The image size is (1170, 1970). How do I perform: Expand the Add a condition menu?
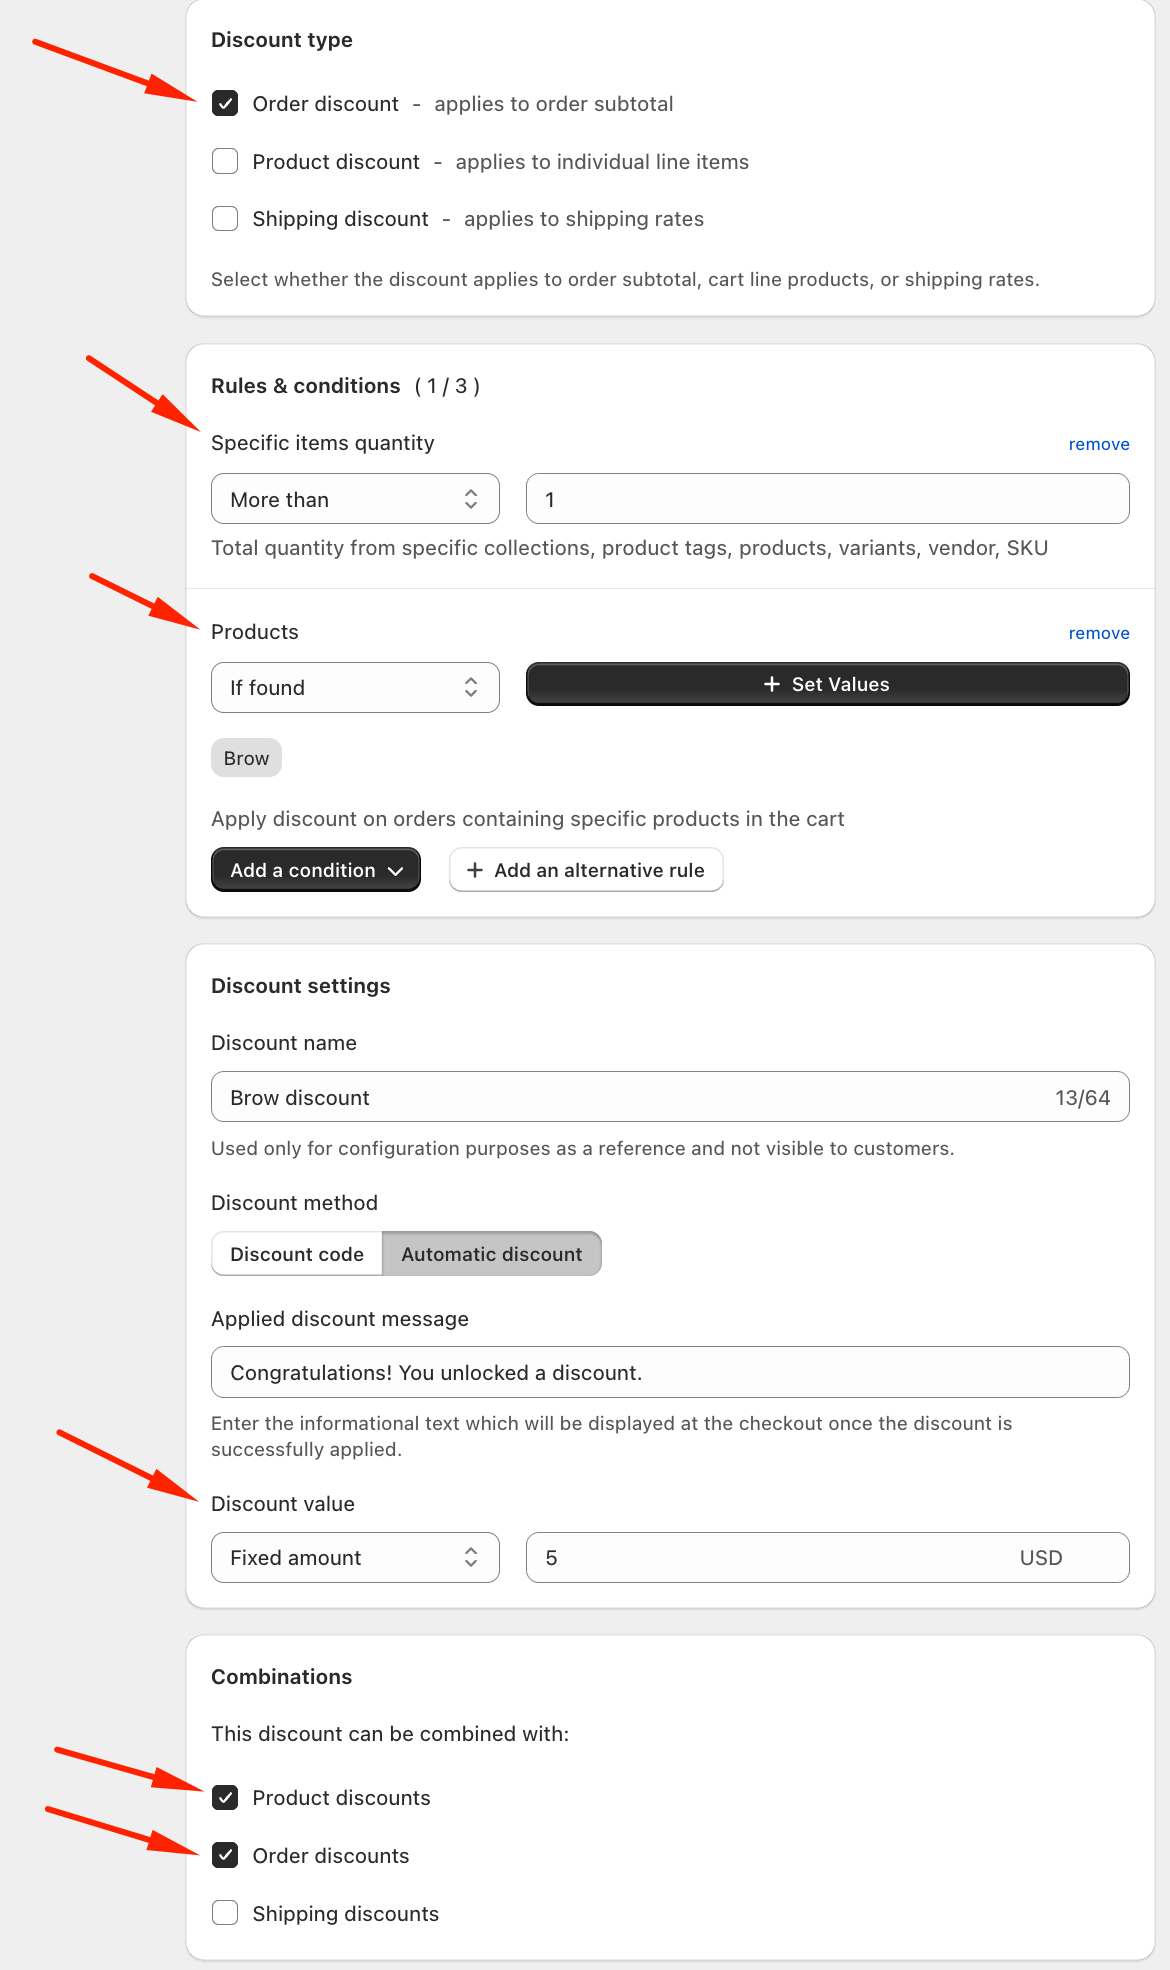pyautogui.click(x=315, y=870)
